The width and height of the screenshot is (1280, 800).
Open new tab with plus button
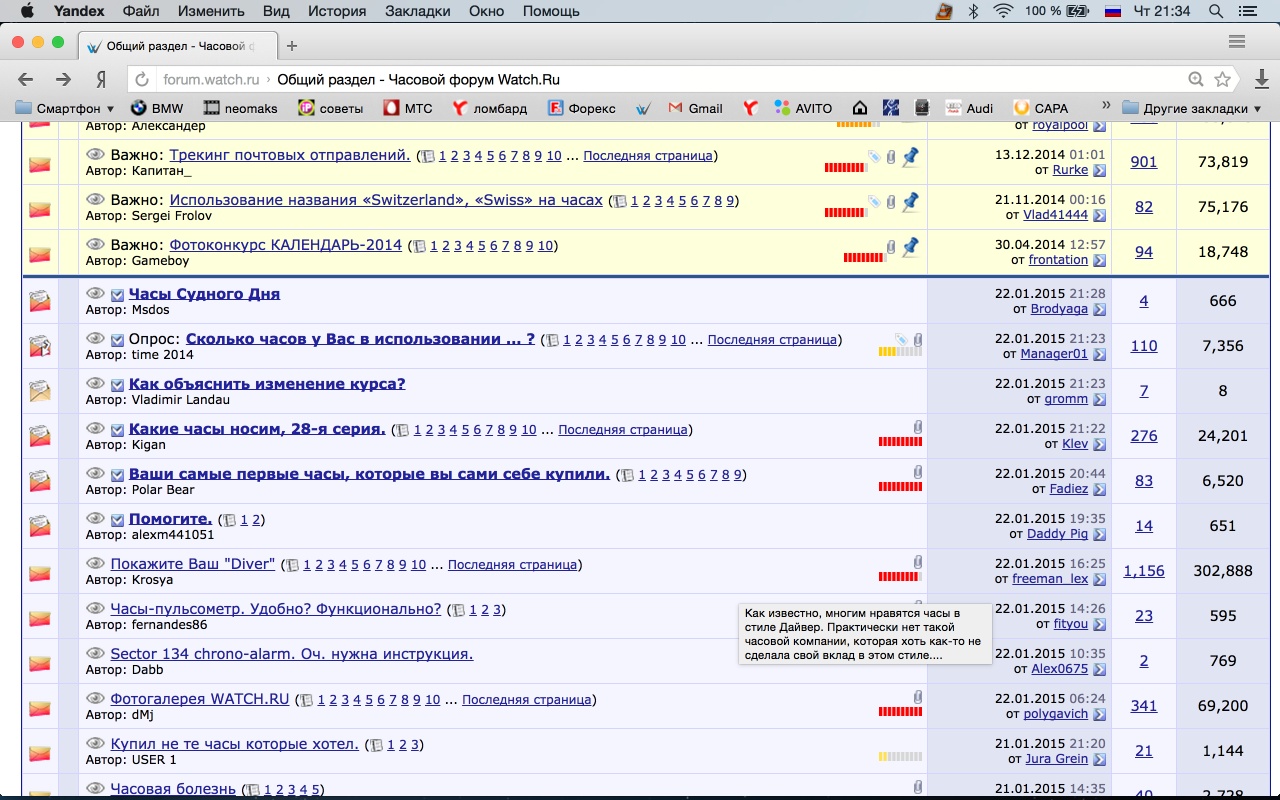pos(292,46)
